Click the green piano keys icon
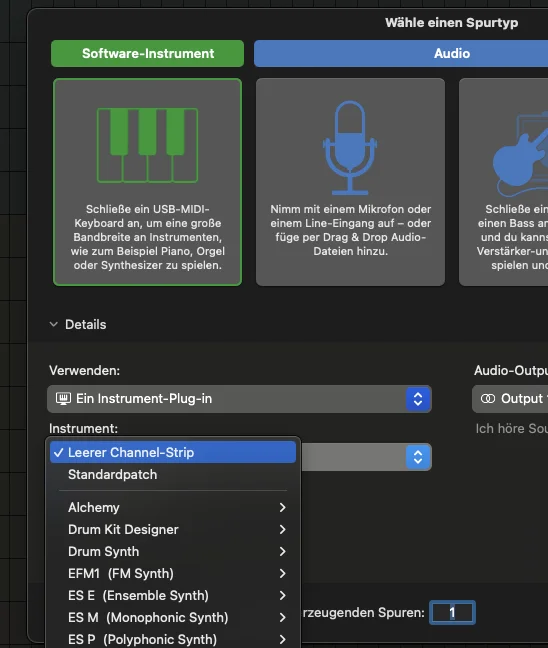Viewport: 548px width, 648px height. (x=148, y=145)
